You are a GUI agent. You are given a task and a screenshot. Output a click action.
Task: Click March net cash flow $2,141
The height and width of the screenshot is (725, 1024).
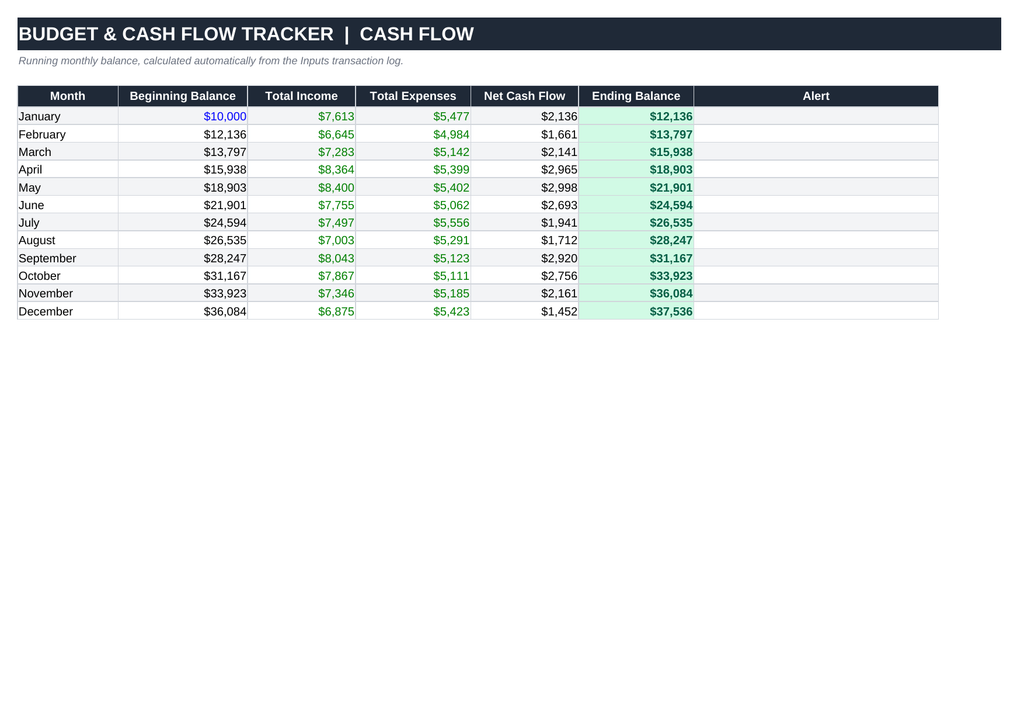click(x=524, y=152)
